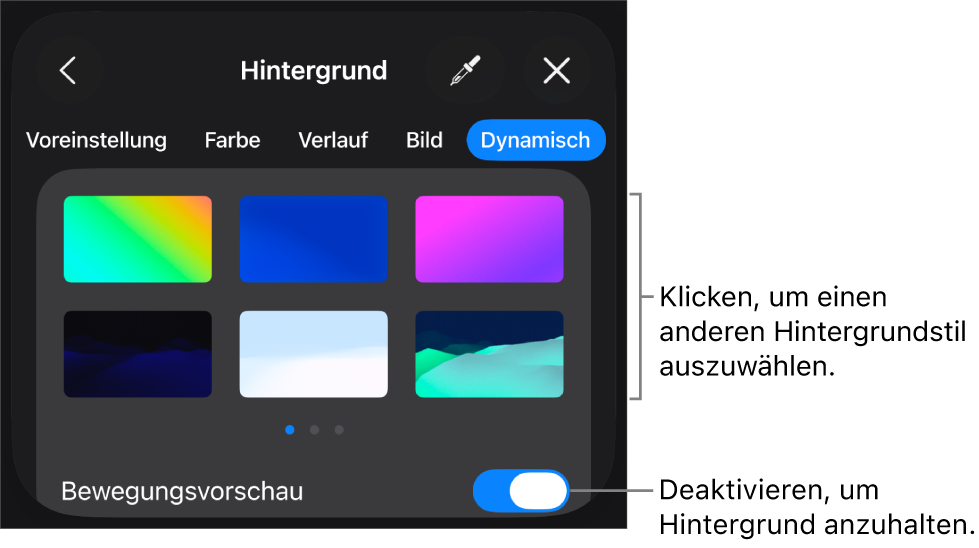Select the teal hills landscape background
This screenshot has height=548, width=979.
coord(490,354)
